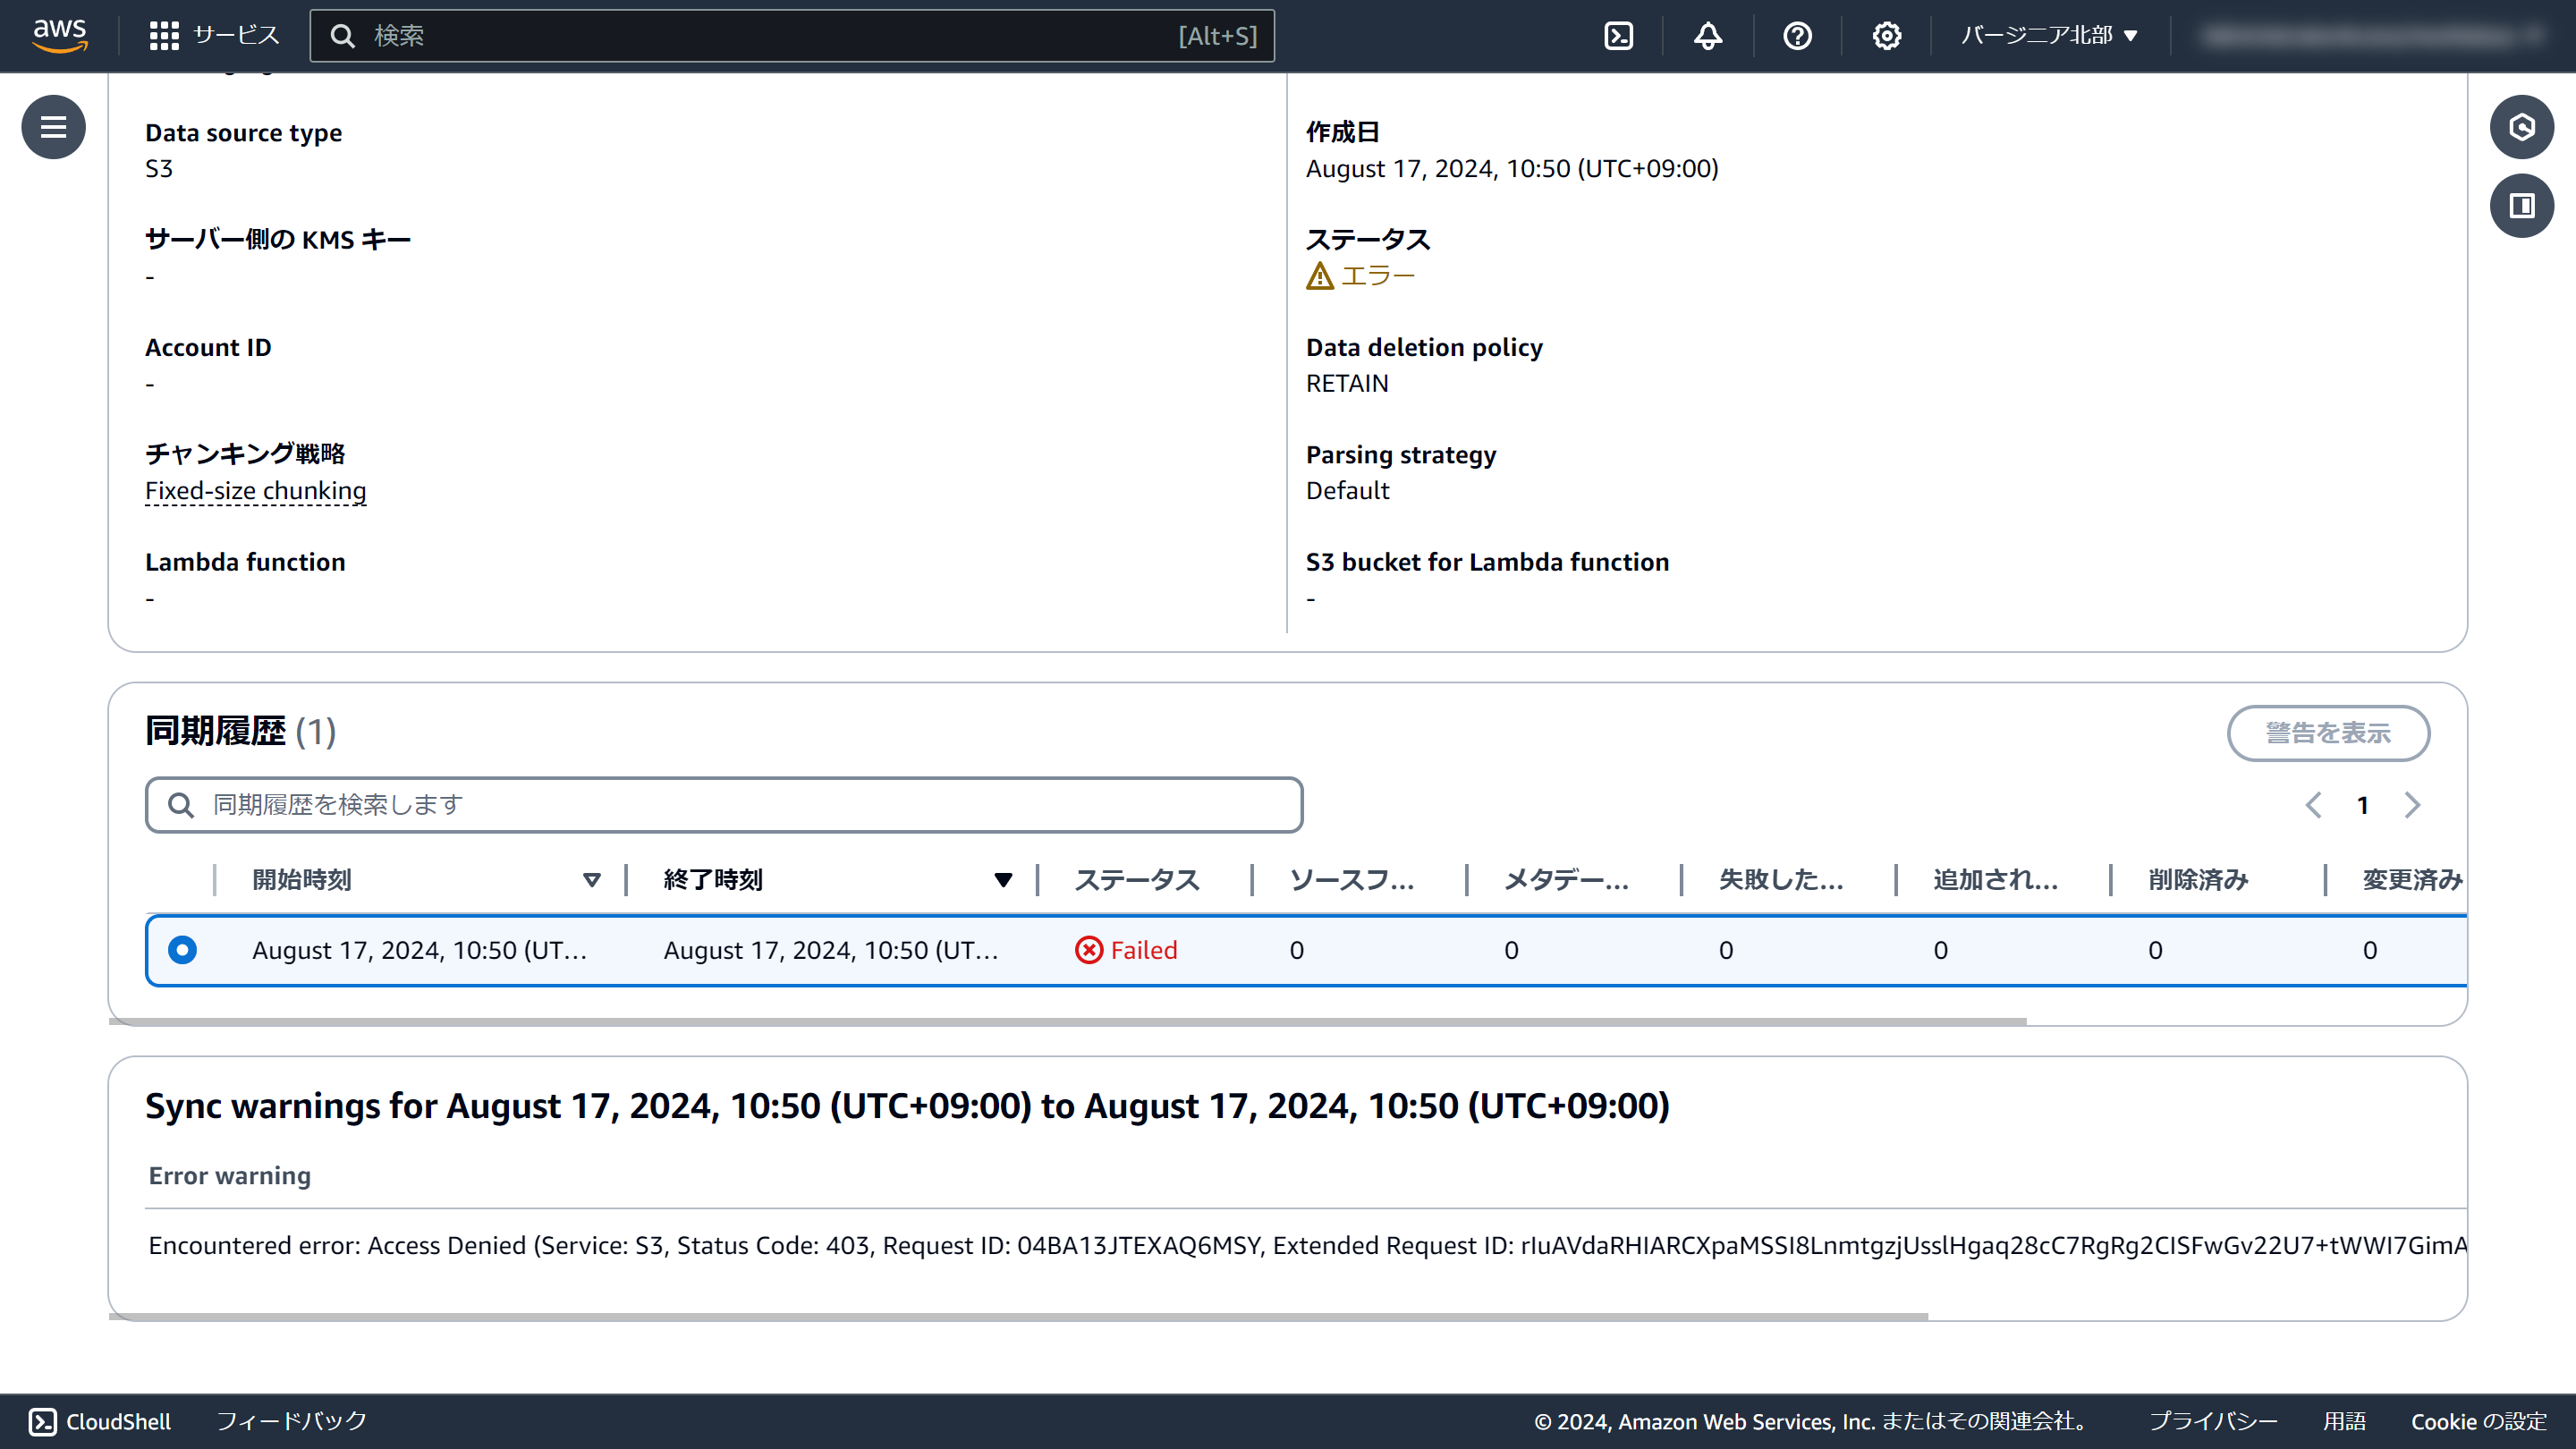Open the サービス grid menu
Image resolution: width=2576 pixels, height=1449 pixels.
(214, 36)
